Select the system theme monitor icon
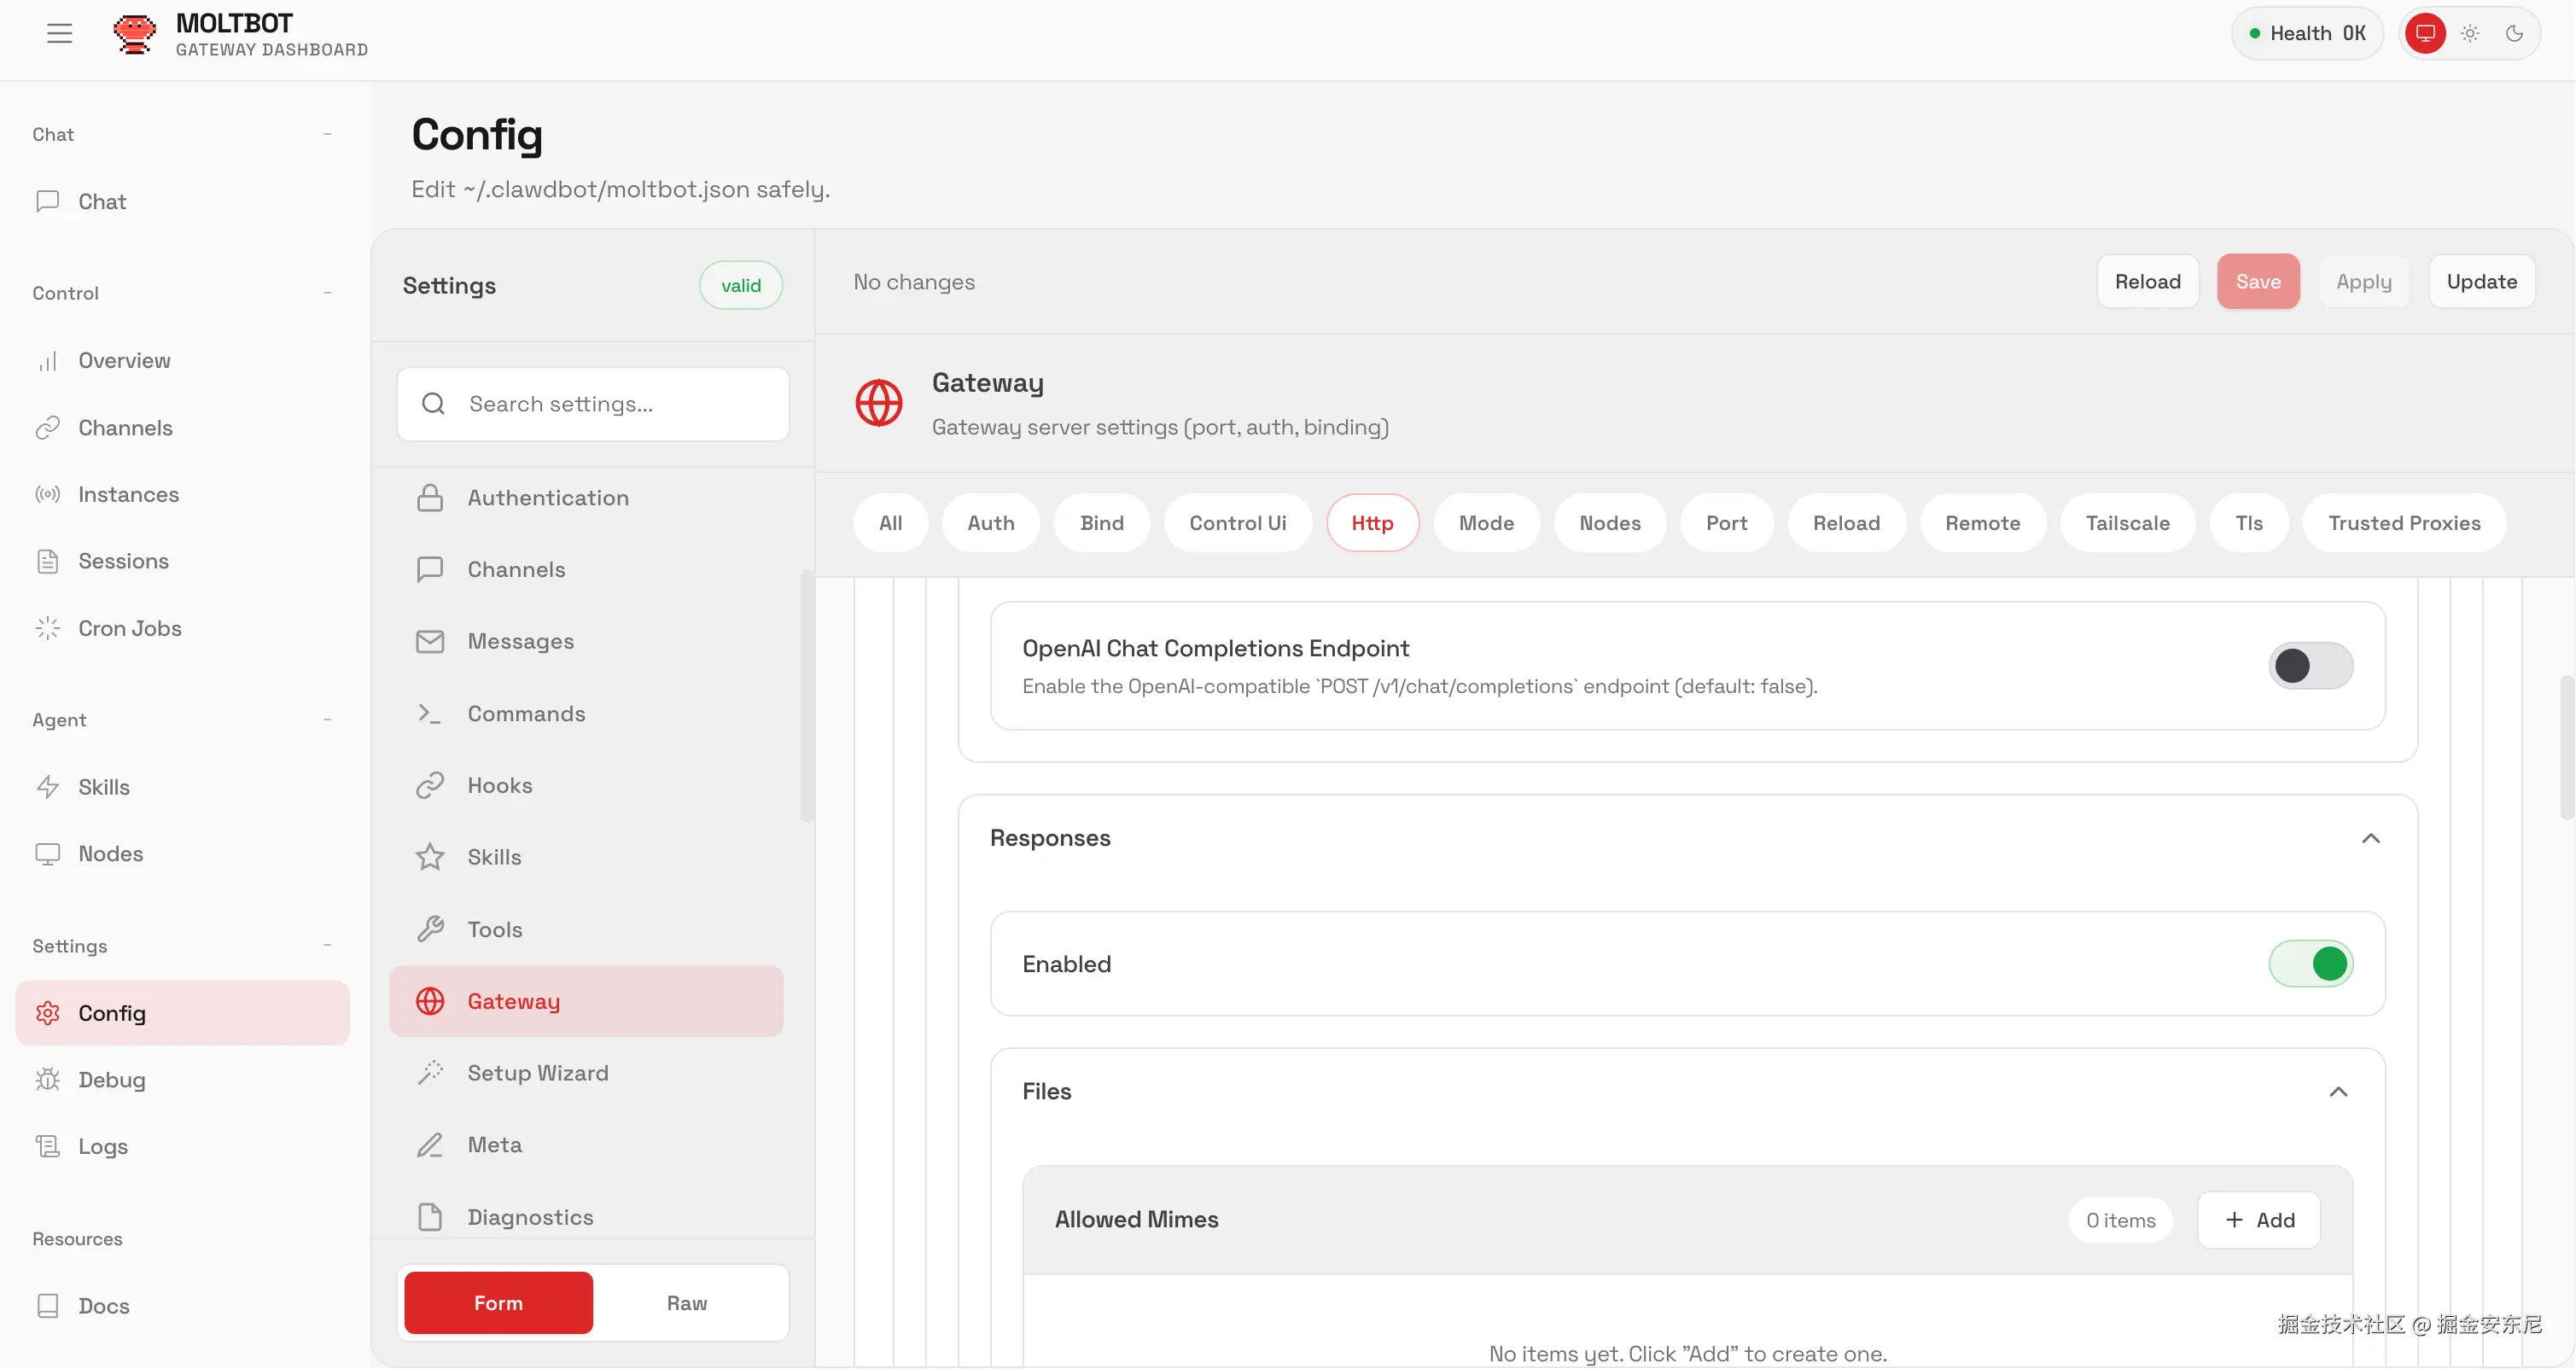 (2424, 33)
